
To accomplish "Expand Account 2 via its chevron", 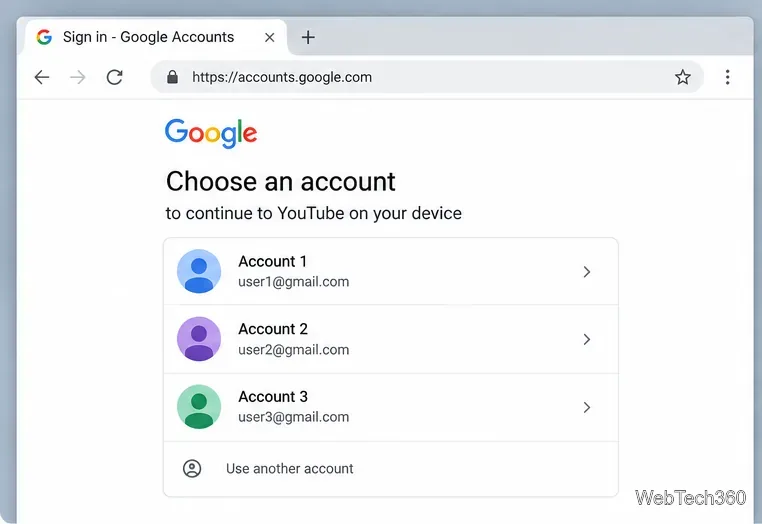I will (x=587, y=339).
